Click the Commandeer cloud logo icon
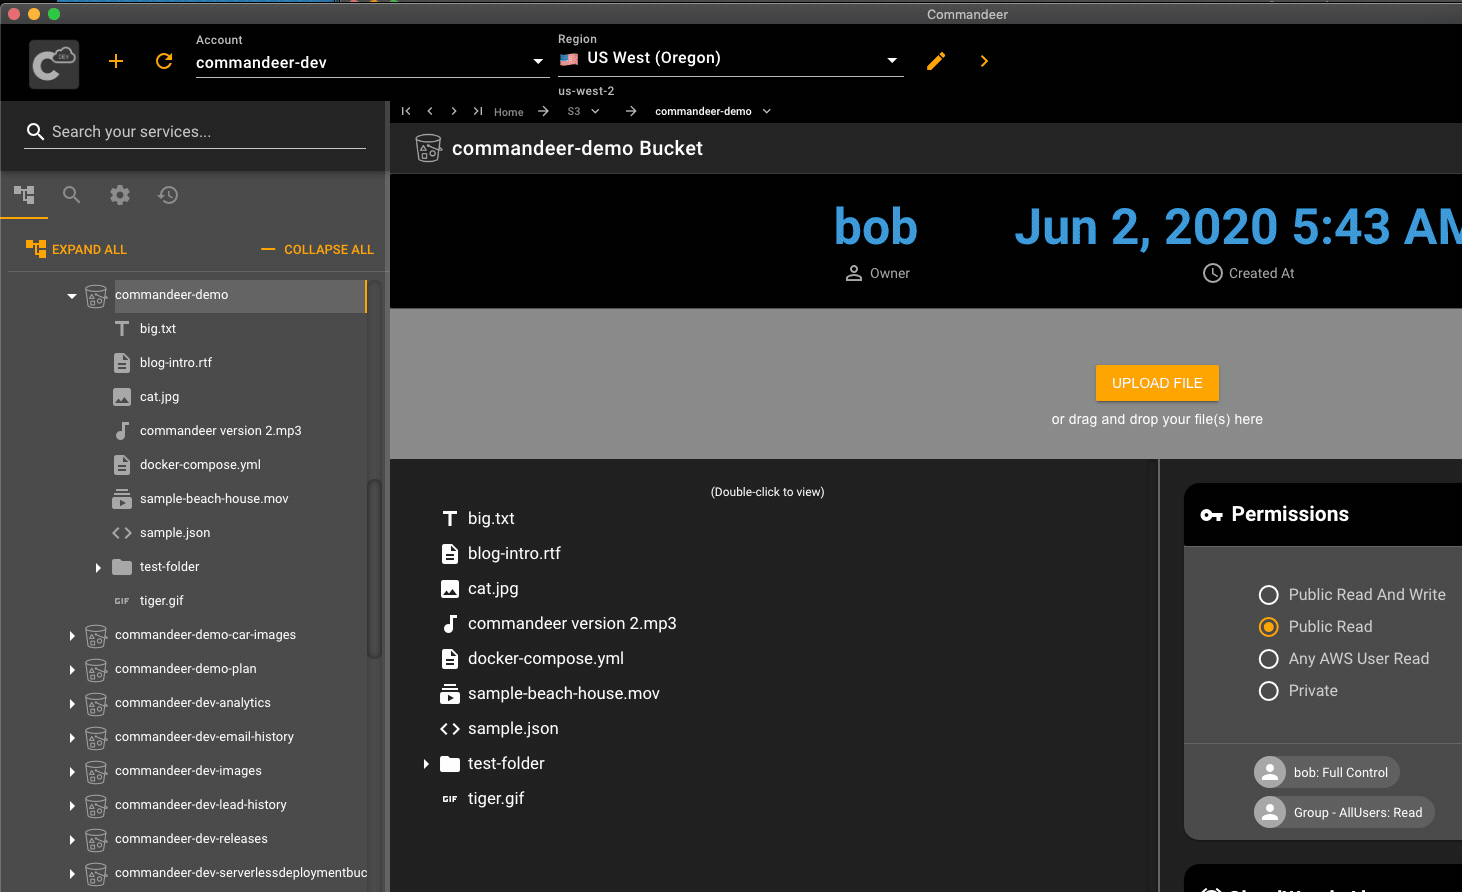 [54, 64]
